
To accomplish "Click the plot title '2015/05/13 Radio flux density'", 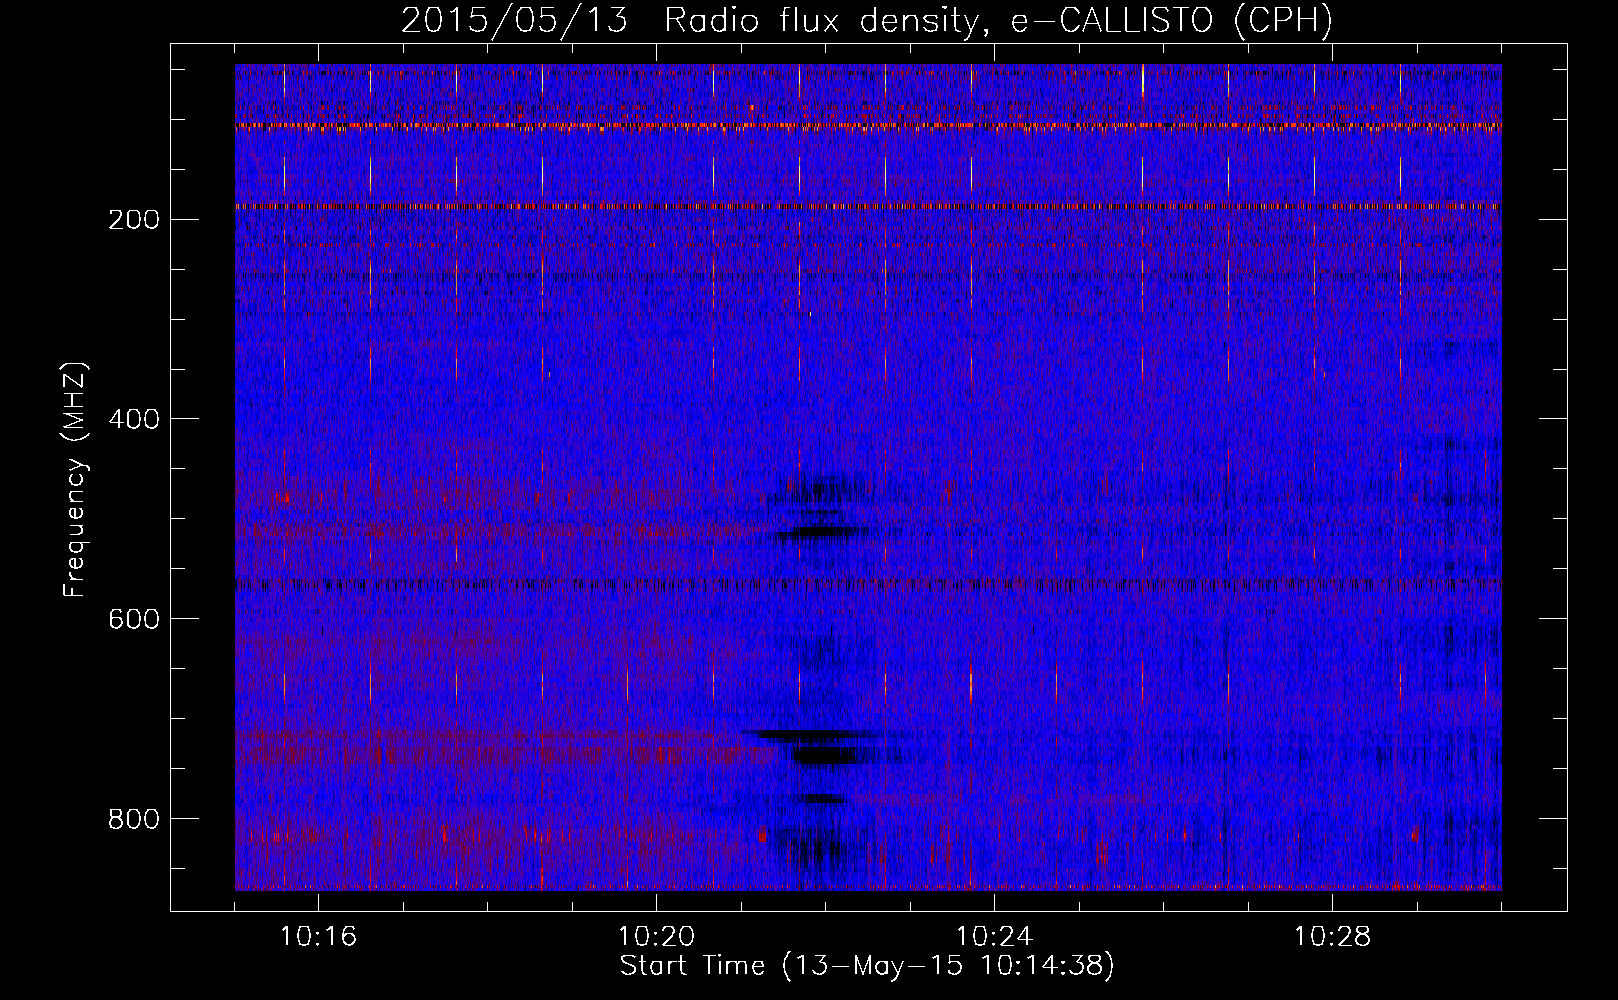I will (867, 21).
